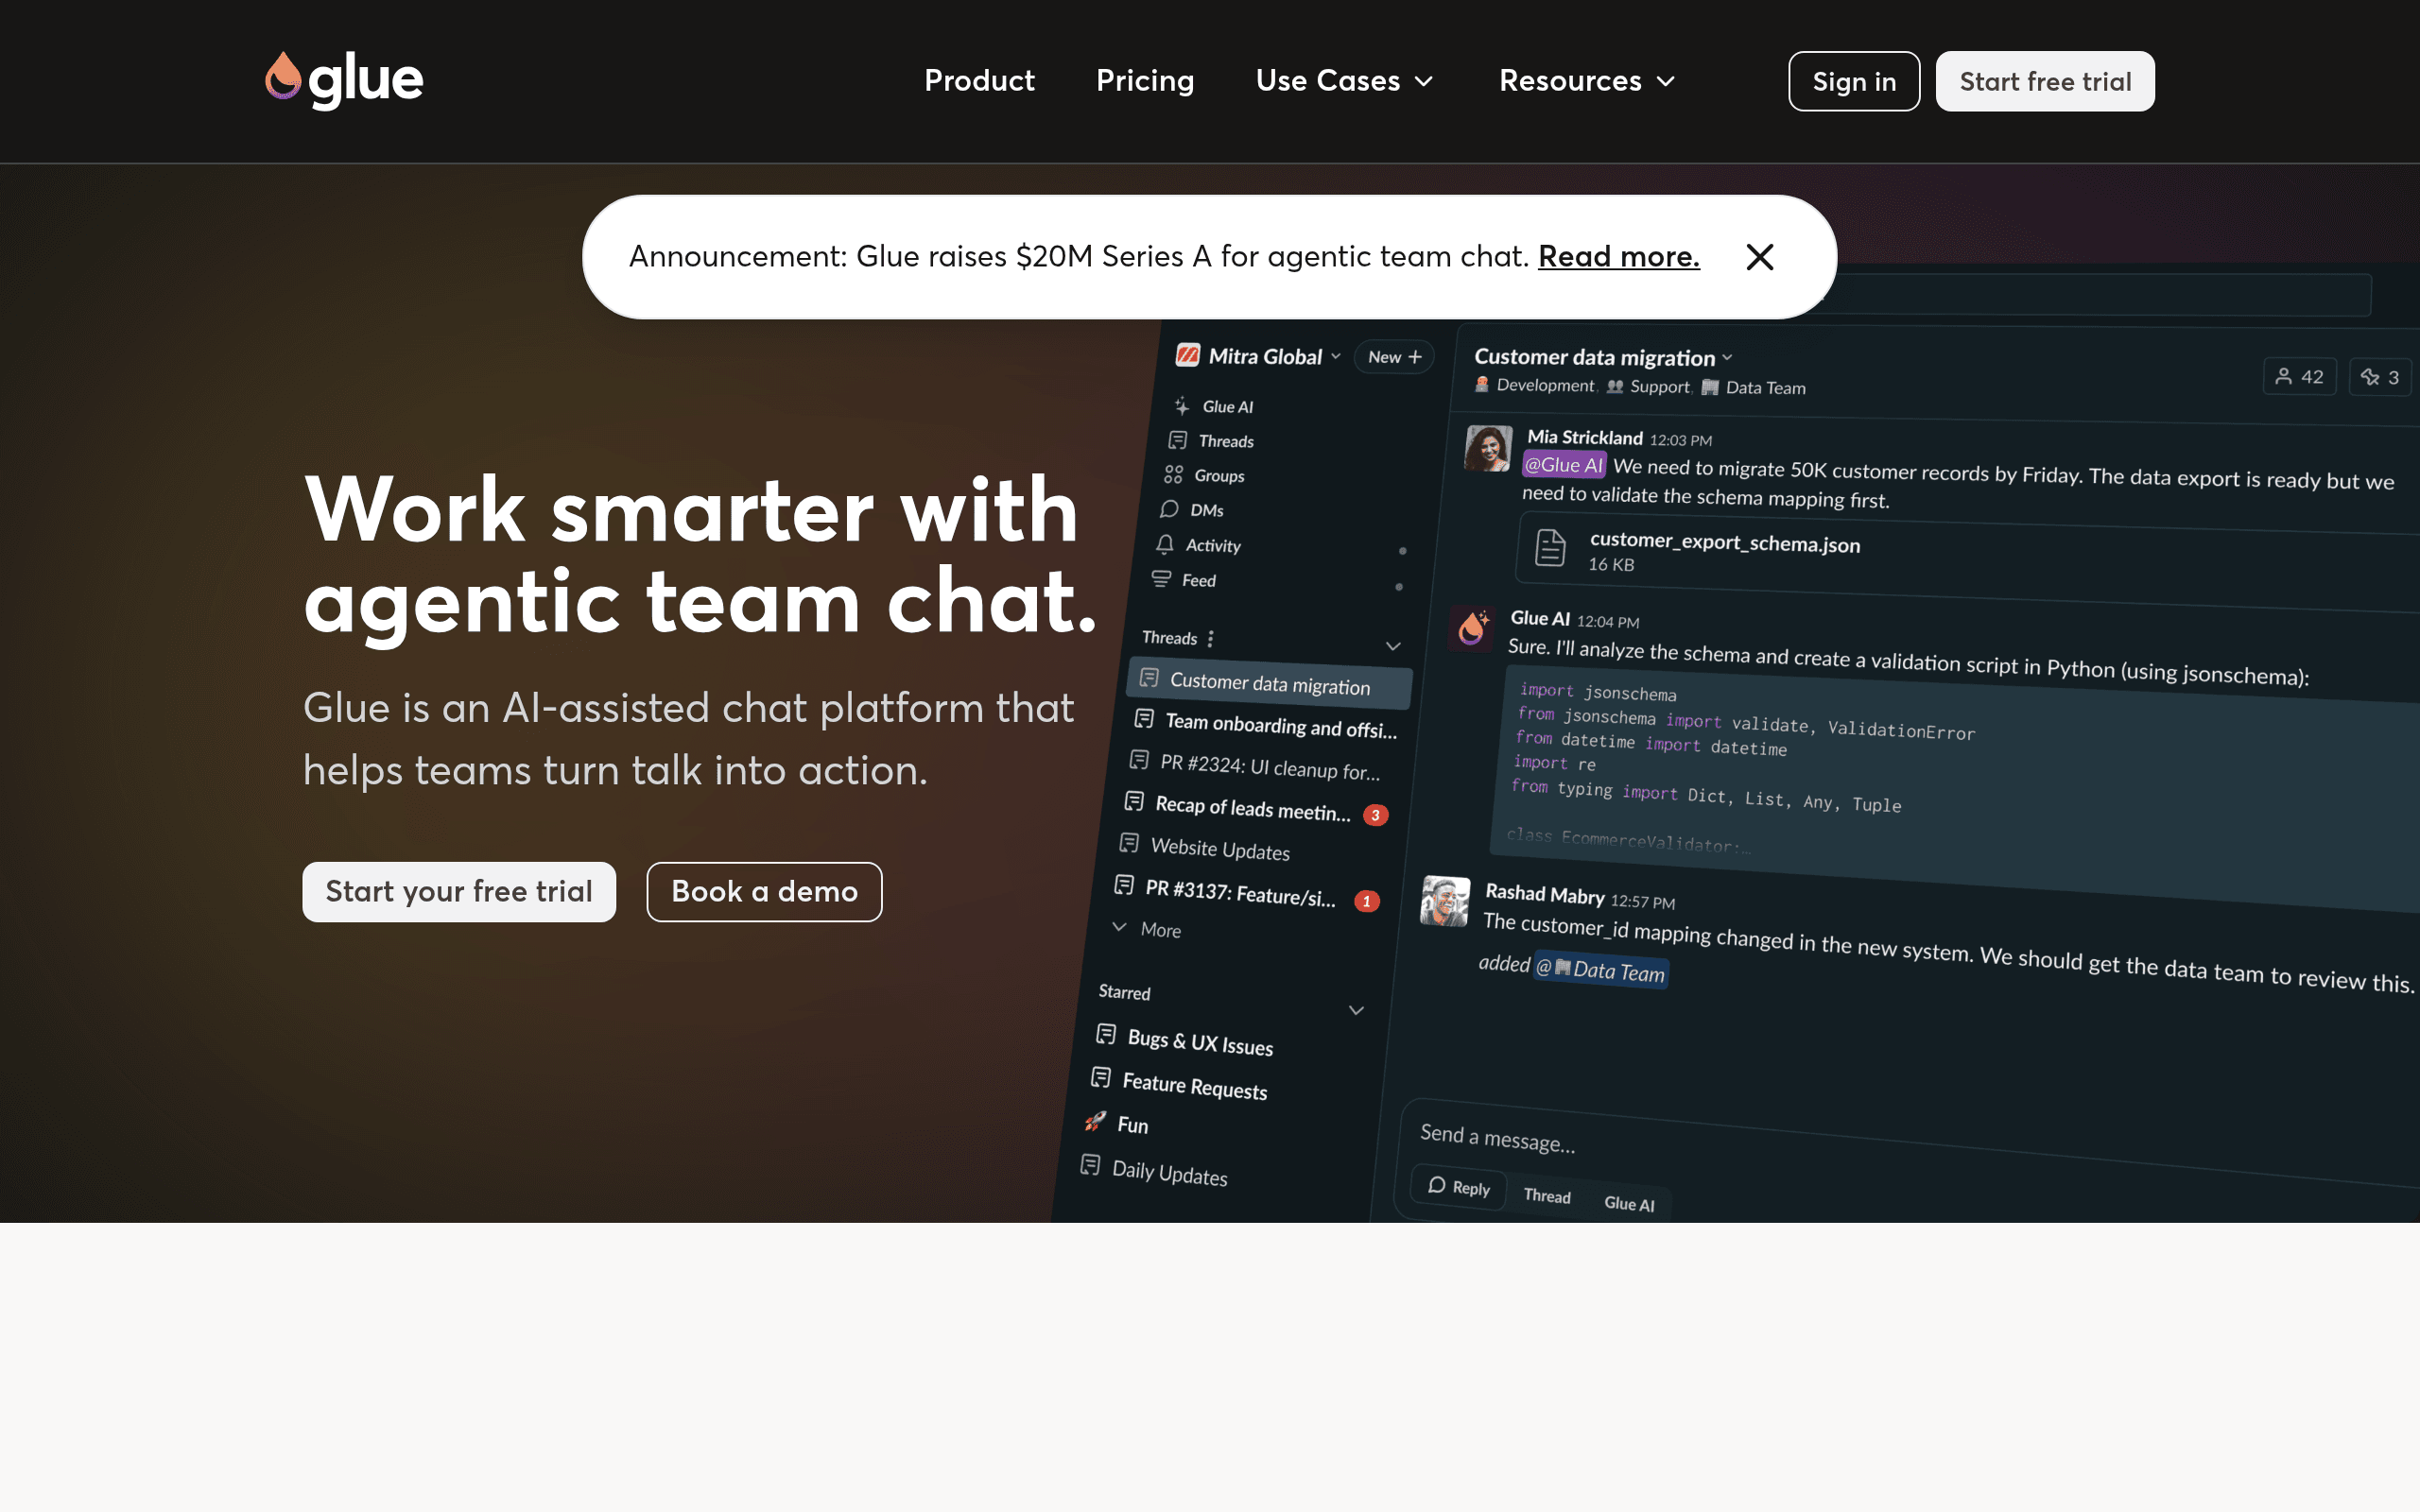Viewport: 2420px width, 1512px height.
Task: Expand the Mitra Global workspace switcher
Action: (1334, 356)
